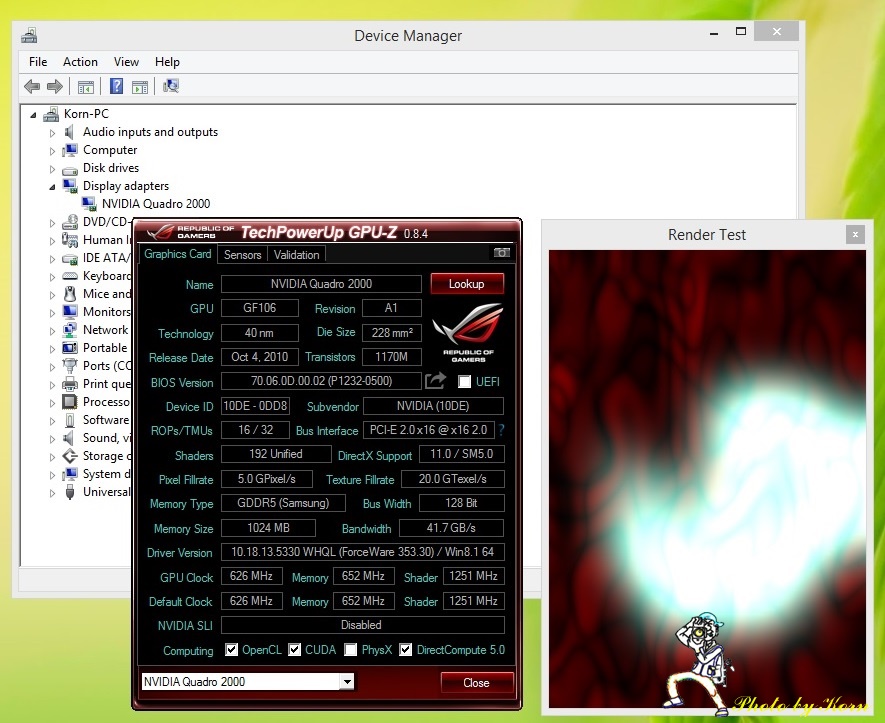The height and width of the screenshot is (723, 885).
Task: Expand Audio inputs and outputs node
Action: point(52,133)
